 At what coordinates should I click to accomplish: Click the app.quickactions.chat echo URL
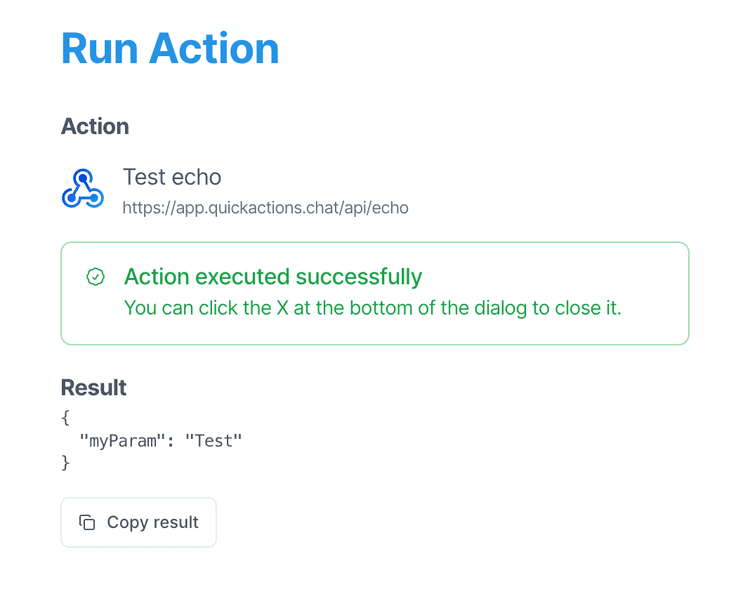[x=265, y=208]
